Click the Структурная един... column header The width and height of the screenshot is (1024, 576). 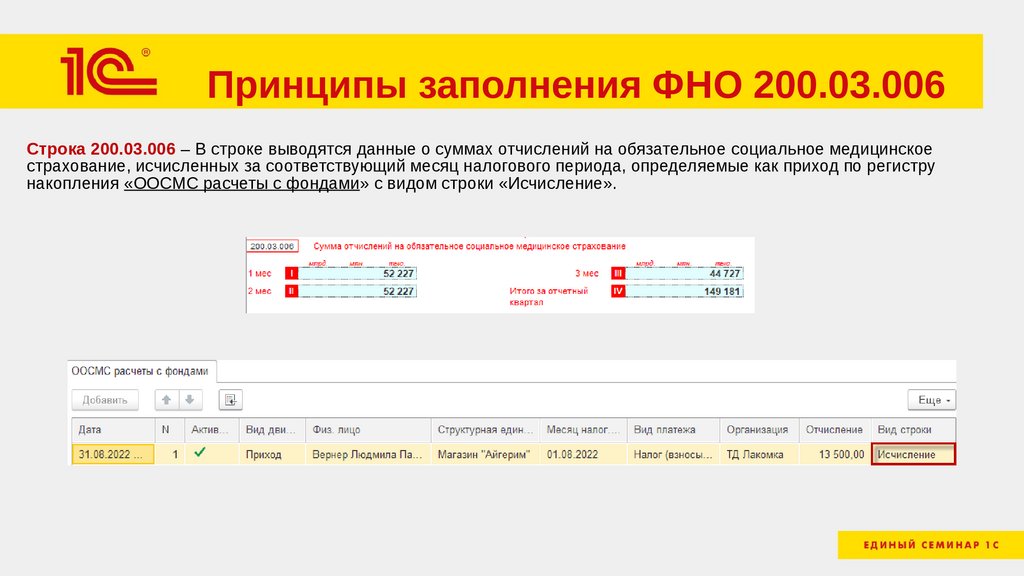[485, 430]
